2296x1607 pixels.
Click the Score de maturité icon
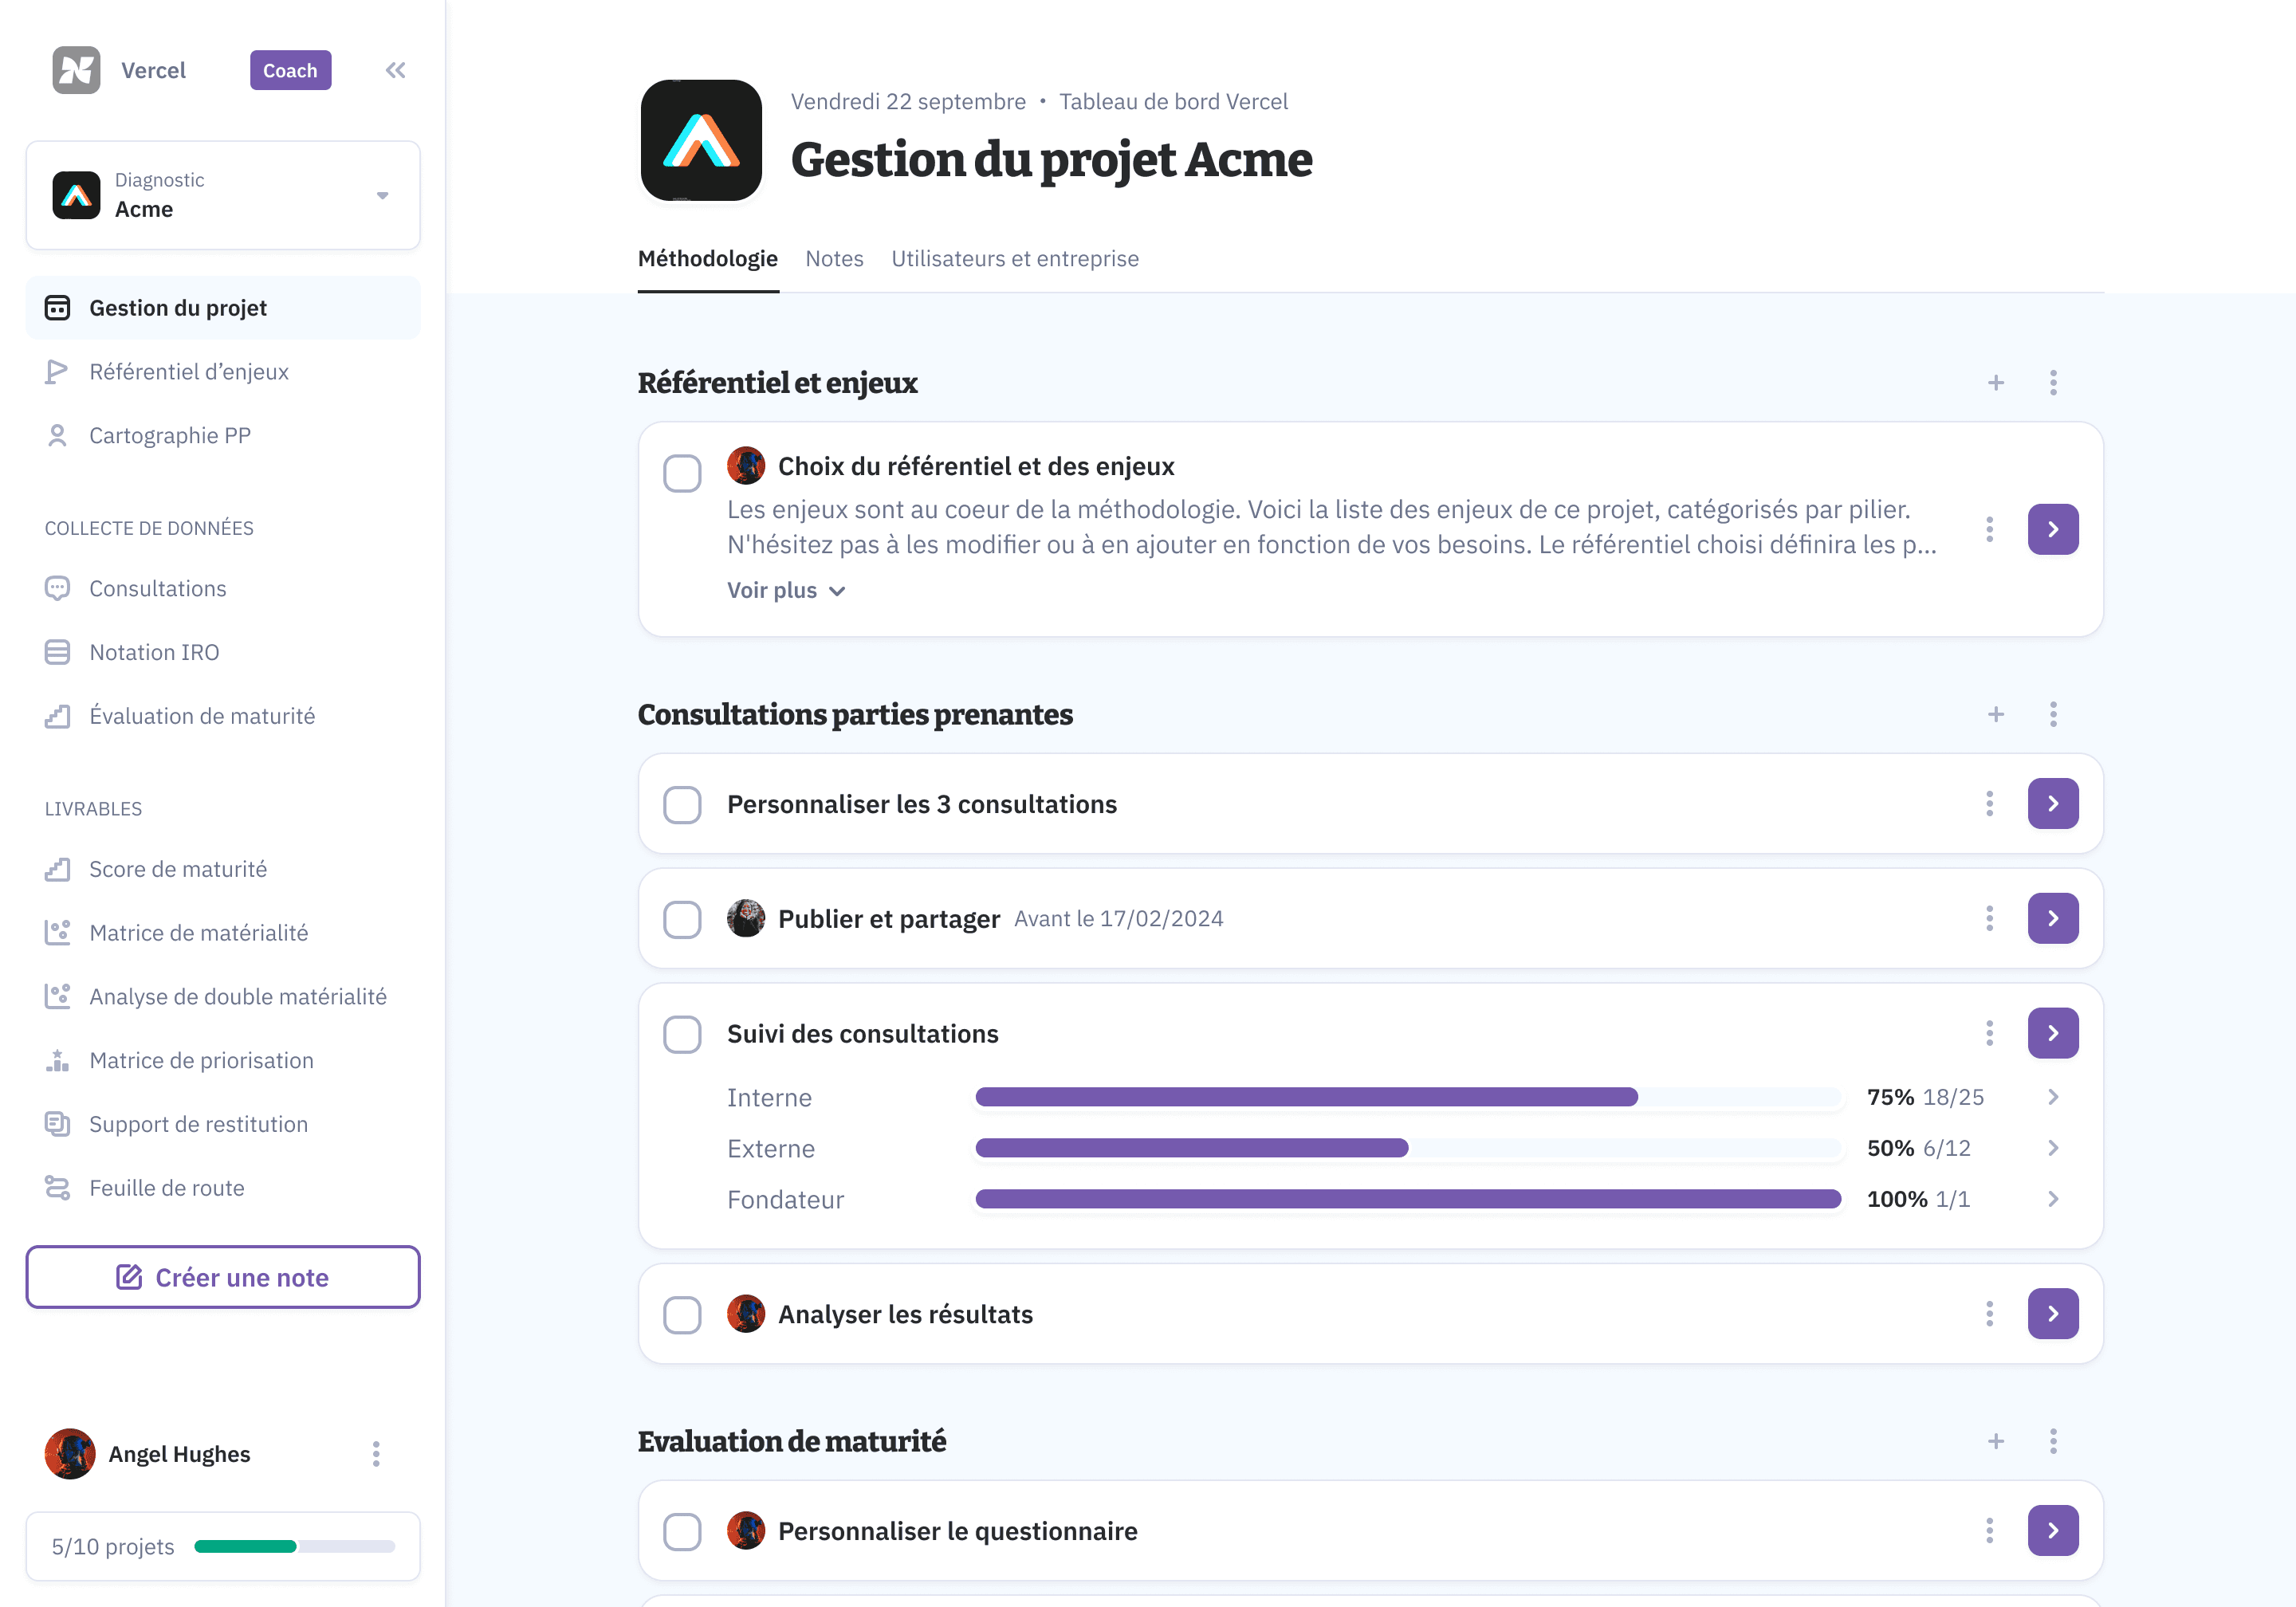click(x=57, y=870)
